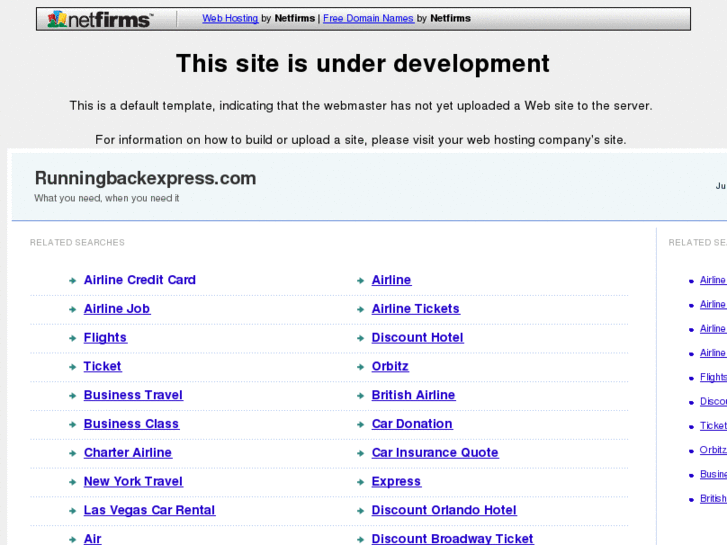Open the Charter Airline link
The width and height of the screenshot is (727, 545).
pos(128,452)
